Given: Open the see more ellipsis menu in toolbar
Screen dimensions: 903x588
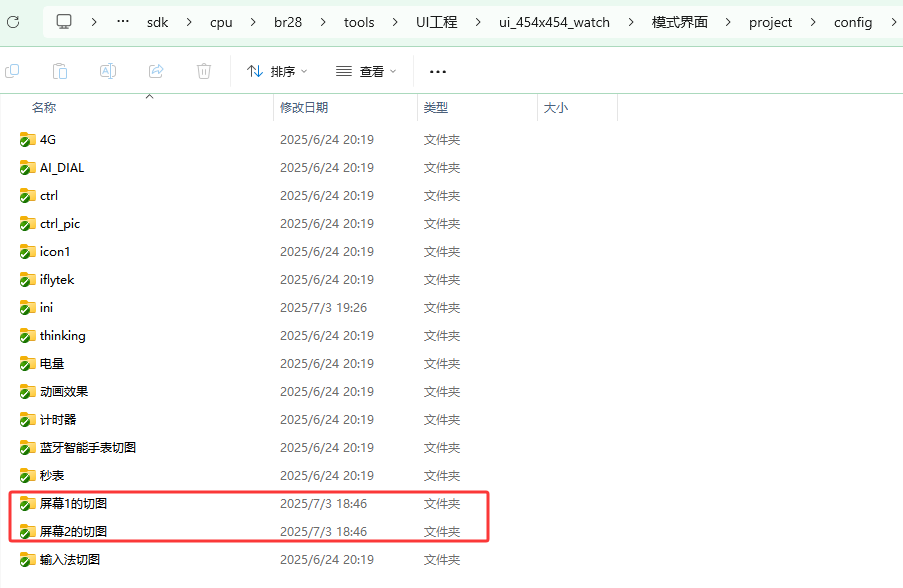Looking at the screenshot, I should [438, 71].
